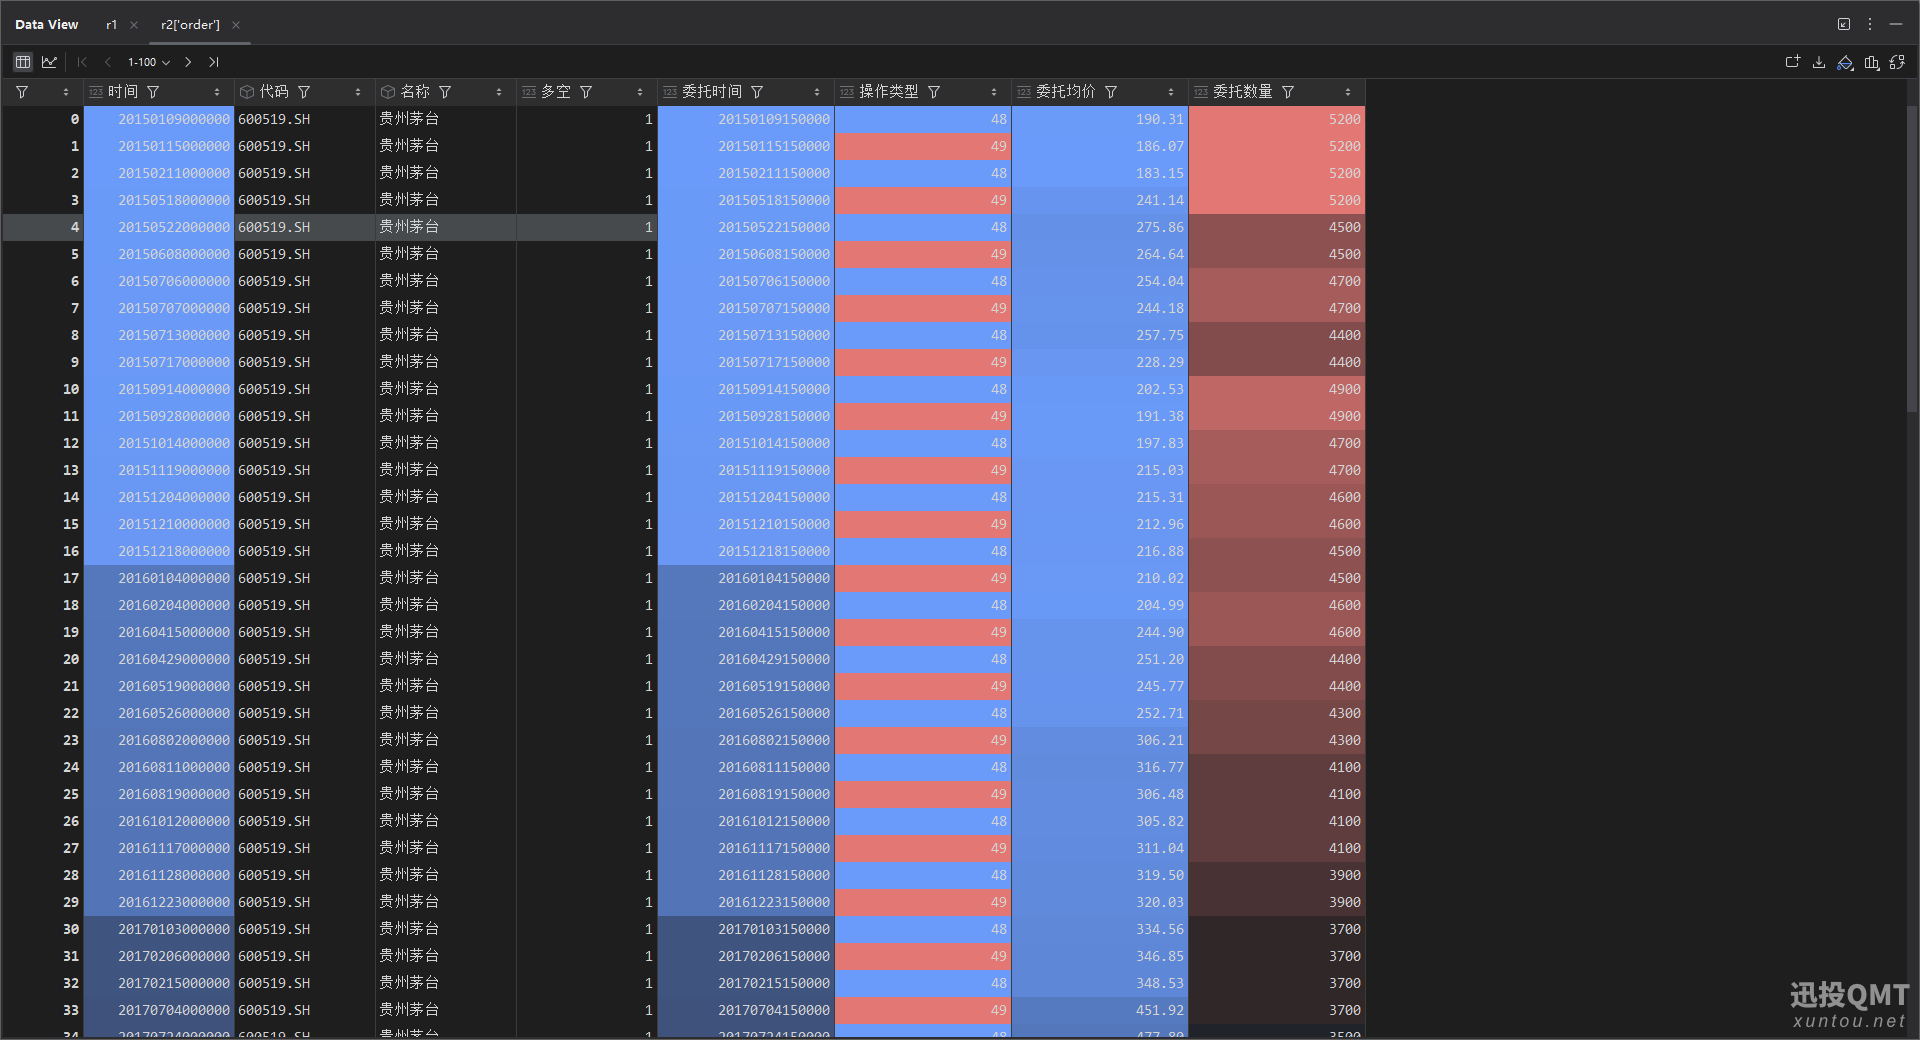This screenshot has width=1920, height=1040.
Task: Switch to the r1 tab
Action: pos(111,24)
